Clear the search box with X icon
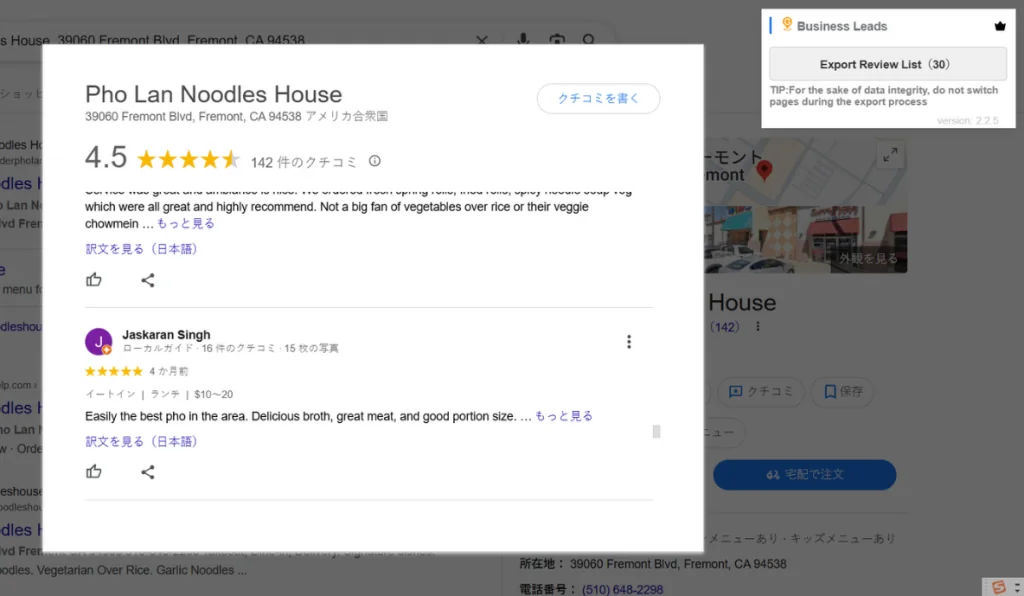This screenshot has width=1024, height=596. (482, 40)
